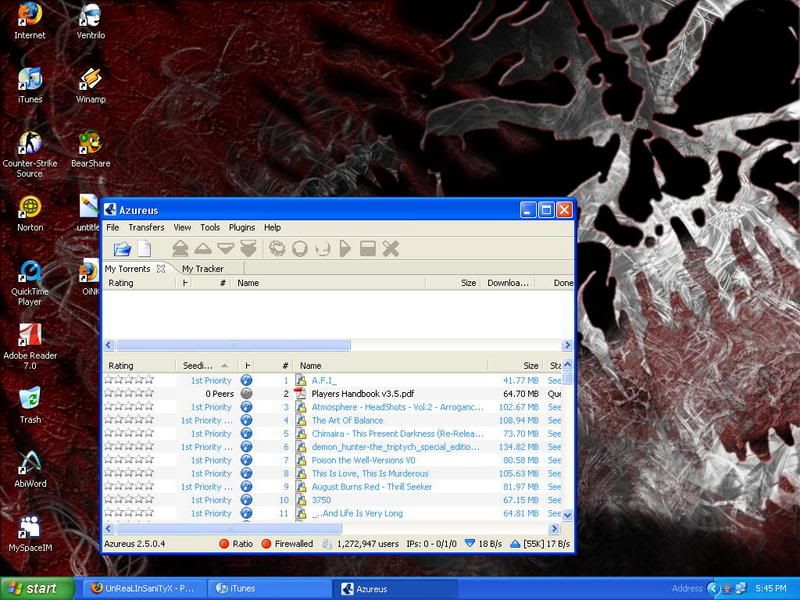Open the Plugins menu
800x600 pixels.
pyautogui.click(x=242, y=228)
